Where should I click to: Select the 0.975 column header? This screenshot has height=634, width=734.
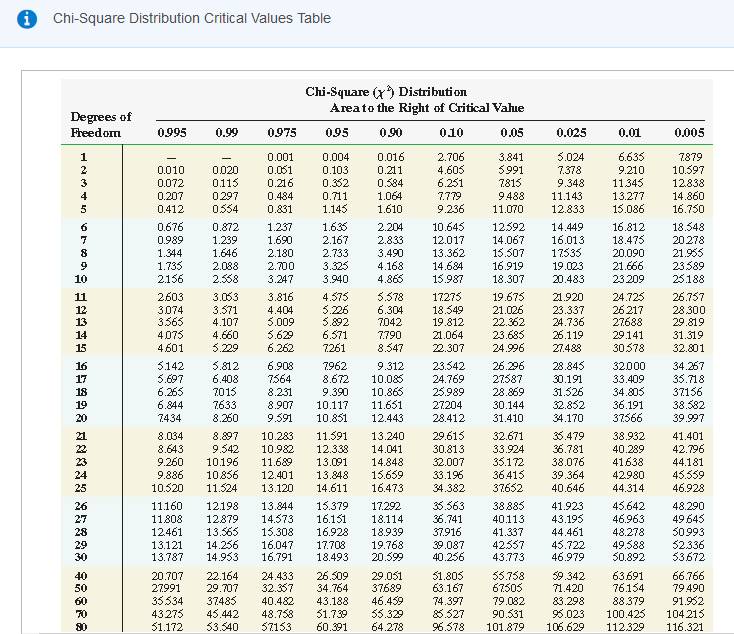pyautogui.click(x=282, y=133)
